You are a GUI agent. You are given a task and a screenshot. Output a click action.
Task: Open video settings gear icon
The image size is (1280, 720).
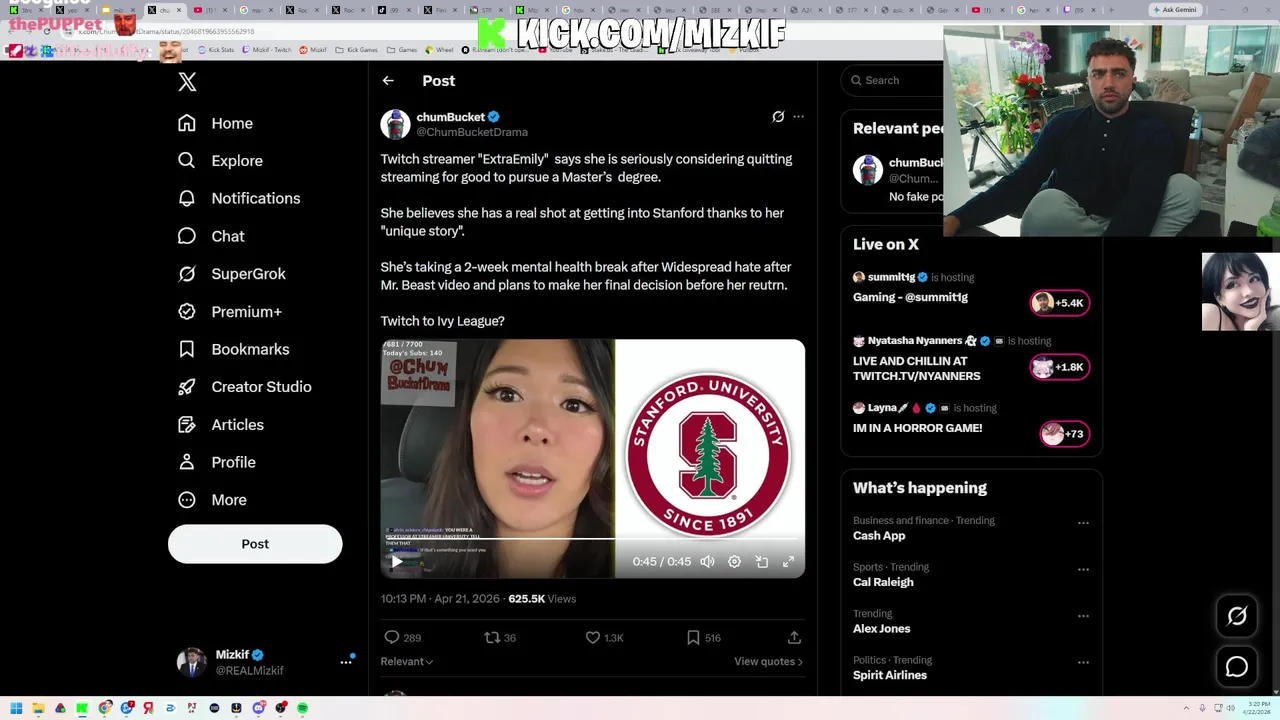pos(734,562)
